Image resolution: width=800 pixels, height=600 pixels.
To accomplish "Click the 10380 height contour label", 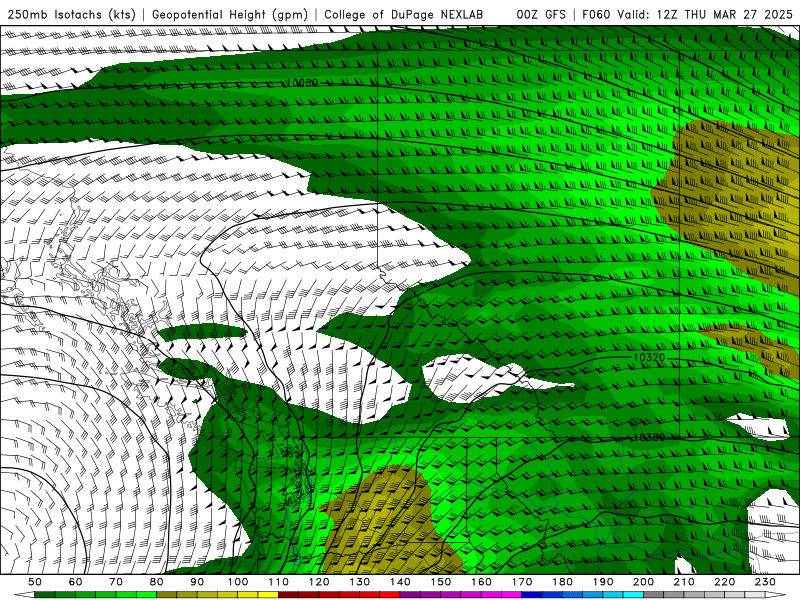I will point(649,437).
